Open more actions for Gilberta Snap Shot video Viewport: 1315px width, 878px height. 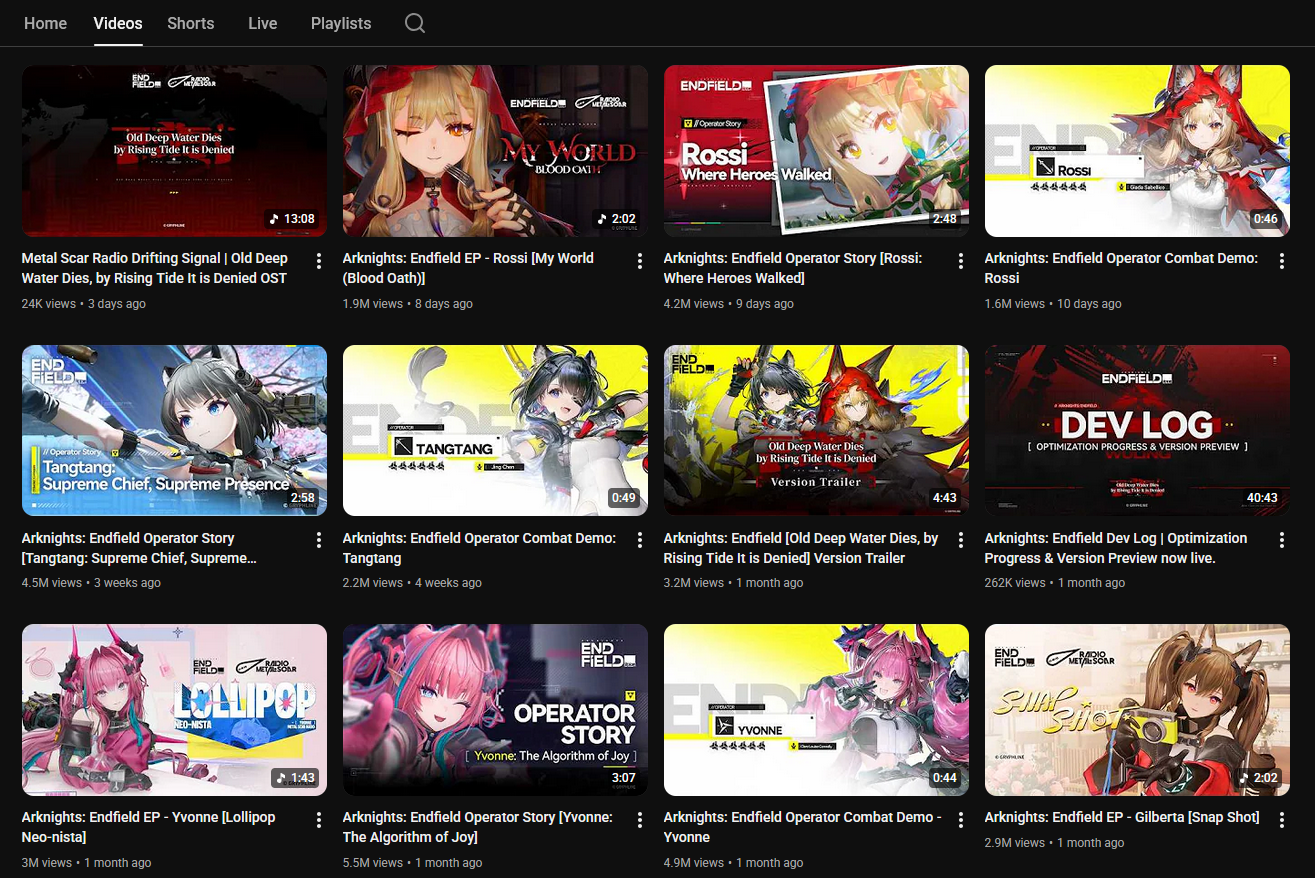(1282, 820)
